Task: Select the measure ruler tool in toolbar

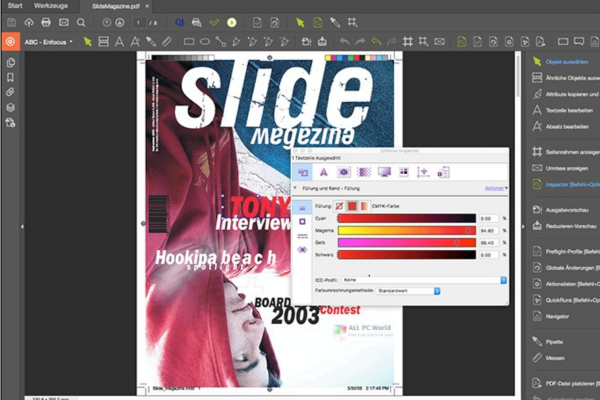Action: [167, 41]
